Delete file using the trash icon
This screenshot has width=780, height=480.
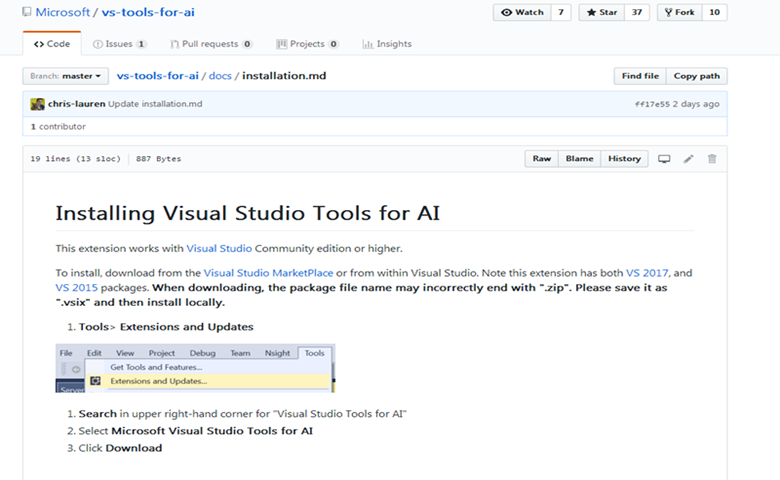(x=712, y=159)
